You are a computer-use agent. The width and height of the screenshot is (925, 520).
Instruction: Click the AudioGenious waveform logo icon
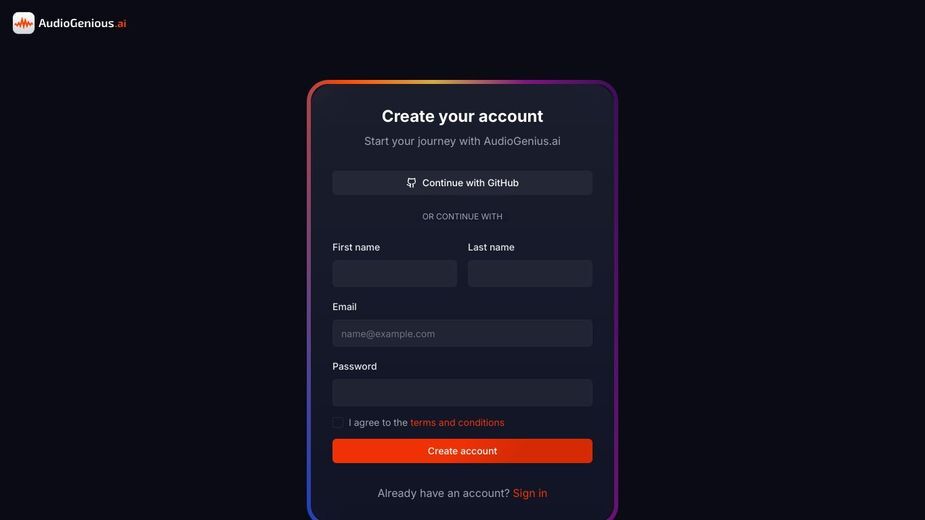pyautogui.click(x=24, y=23)
